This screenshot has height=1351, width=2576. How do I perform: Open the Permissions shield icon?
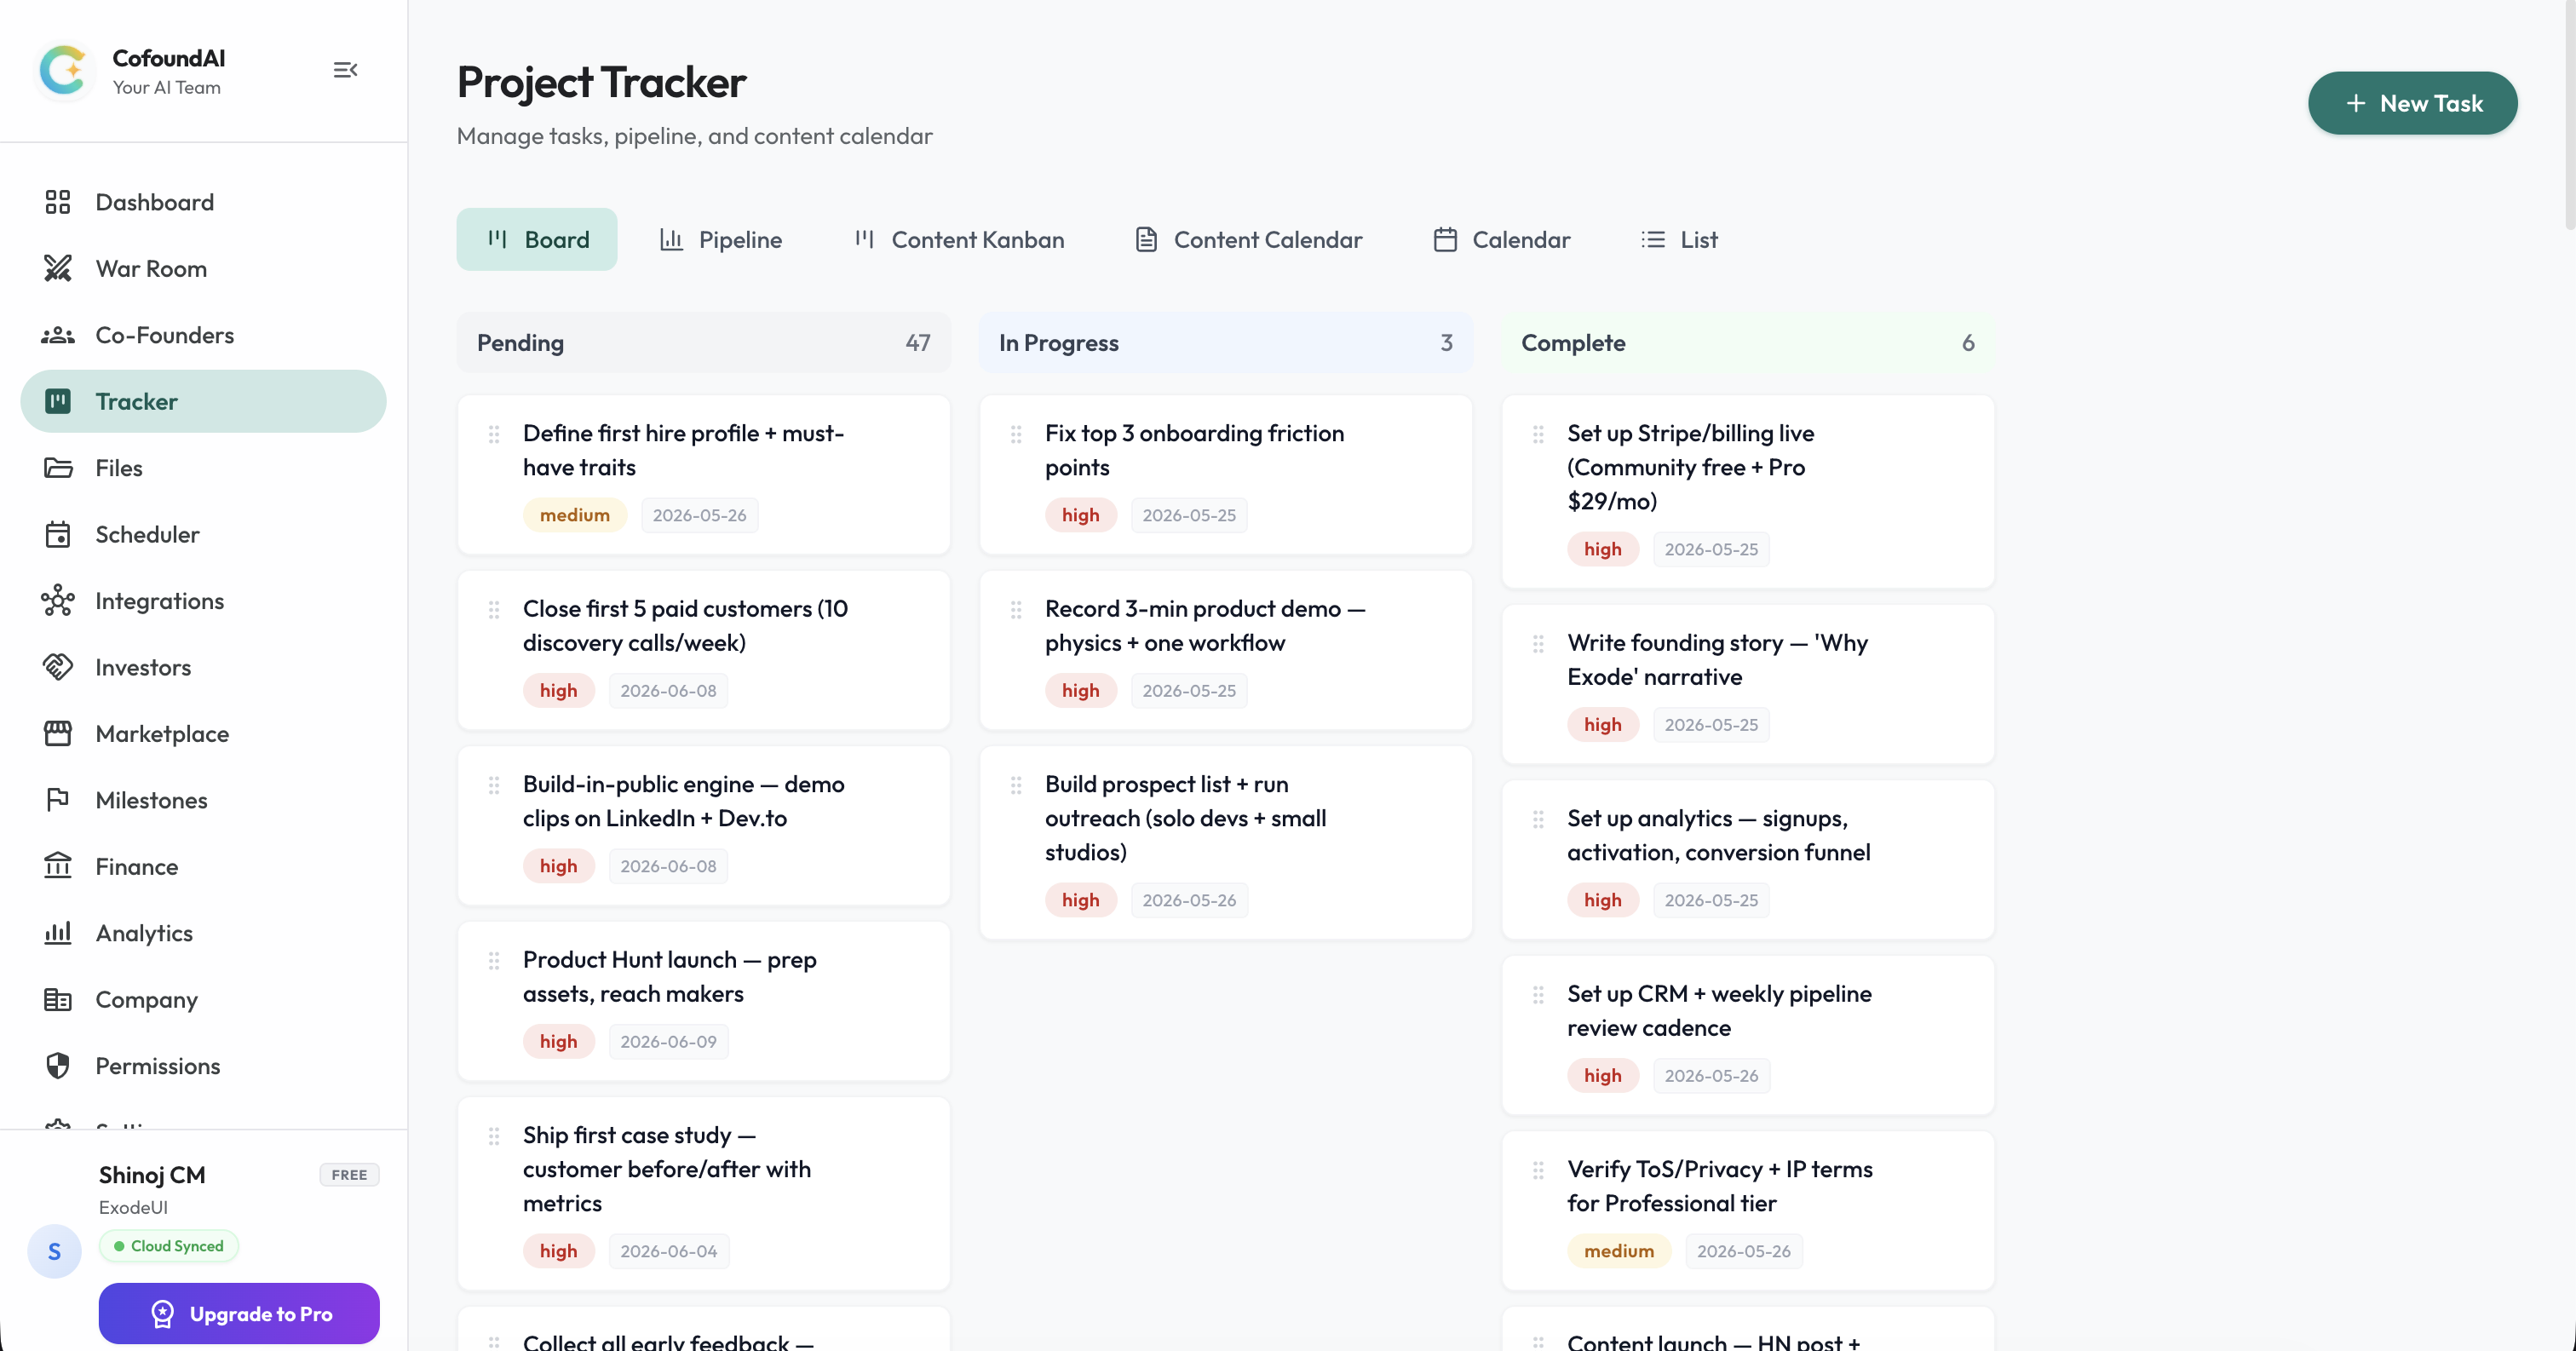(x=58, y=1065)
